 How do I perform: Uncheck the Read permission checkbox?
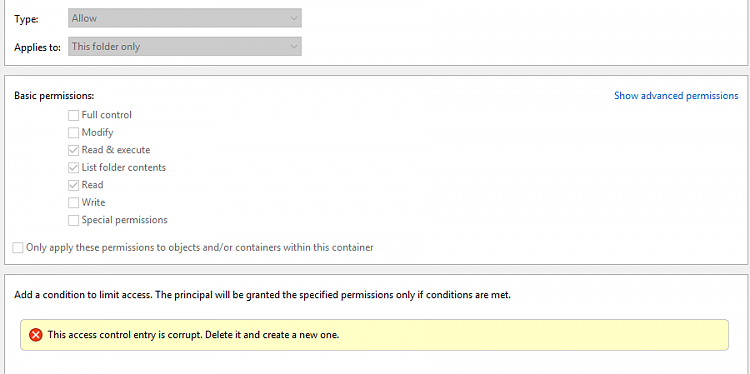(73, 185)
